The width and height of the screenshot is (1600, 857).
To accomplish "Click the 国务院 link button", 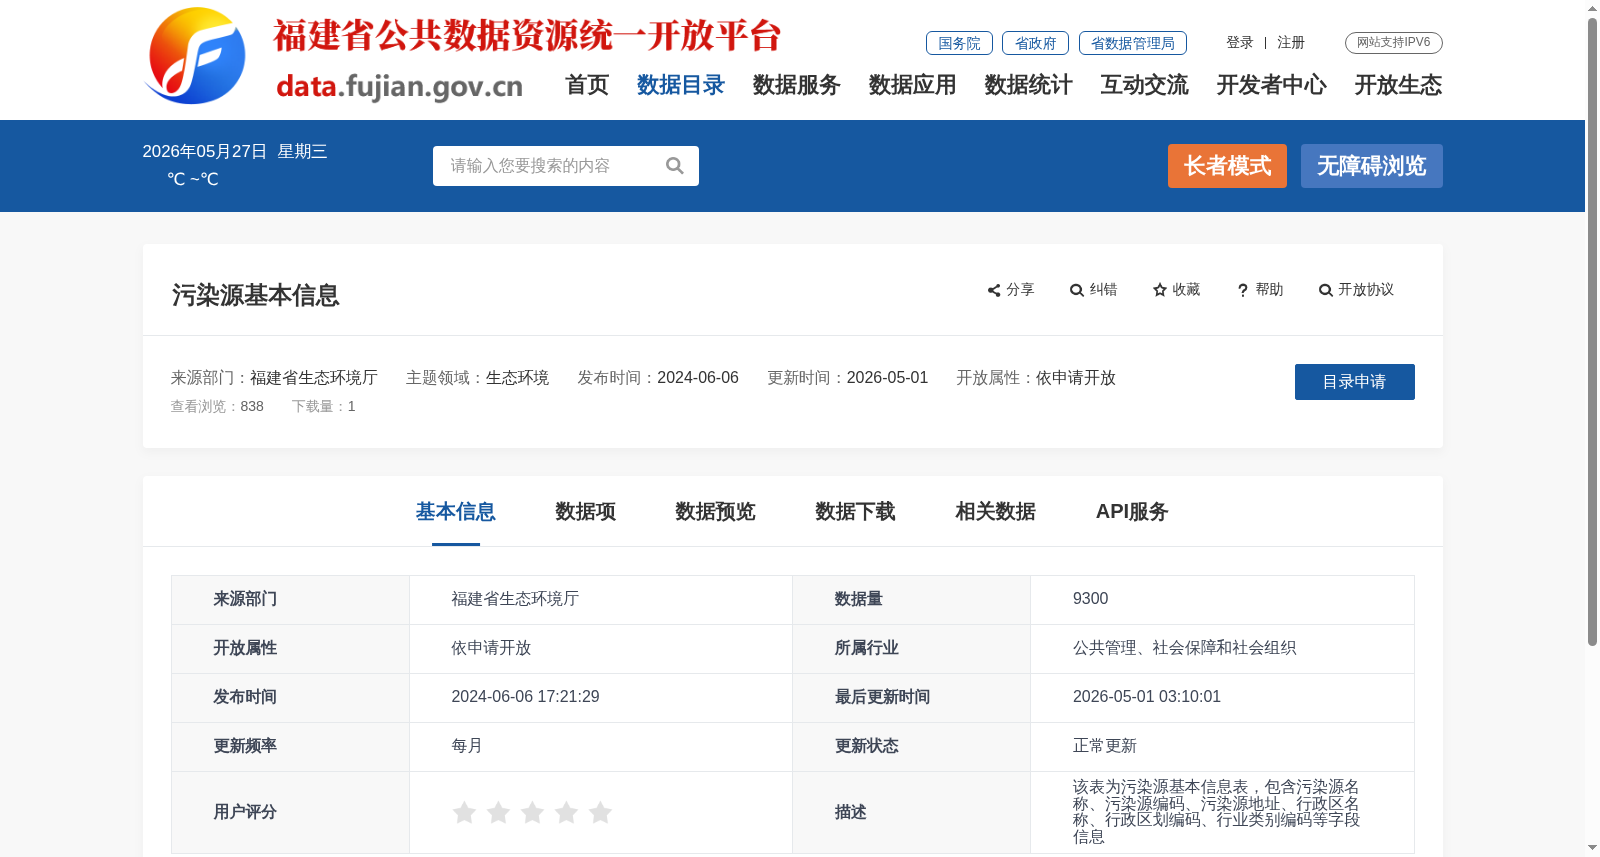I will [959, 43].
